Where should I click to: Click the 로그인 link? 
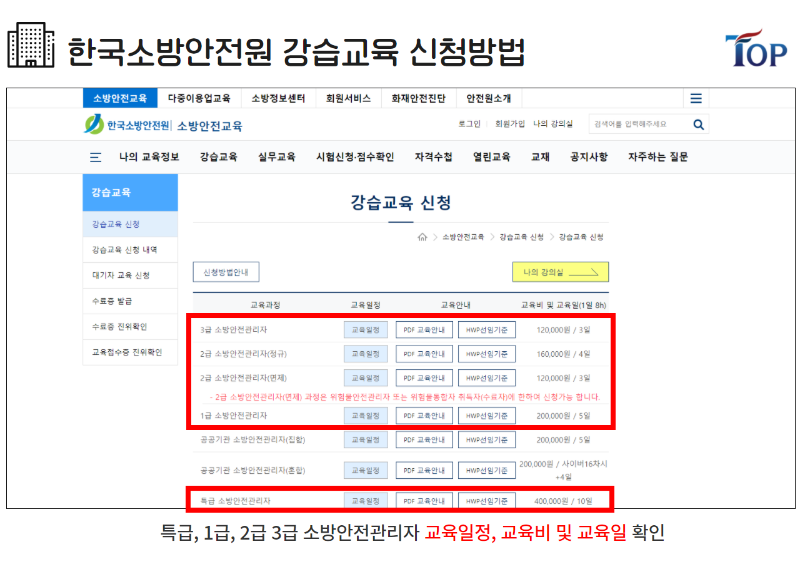click(x=469, y=124)
